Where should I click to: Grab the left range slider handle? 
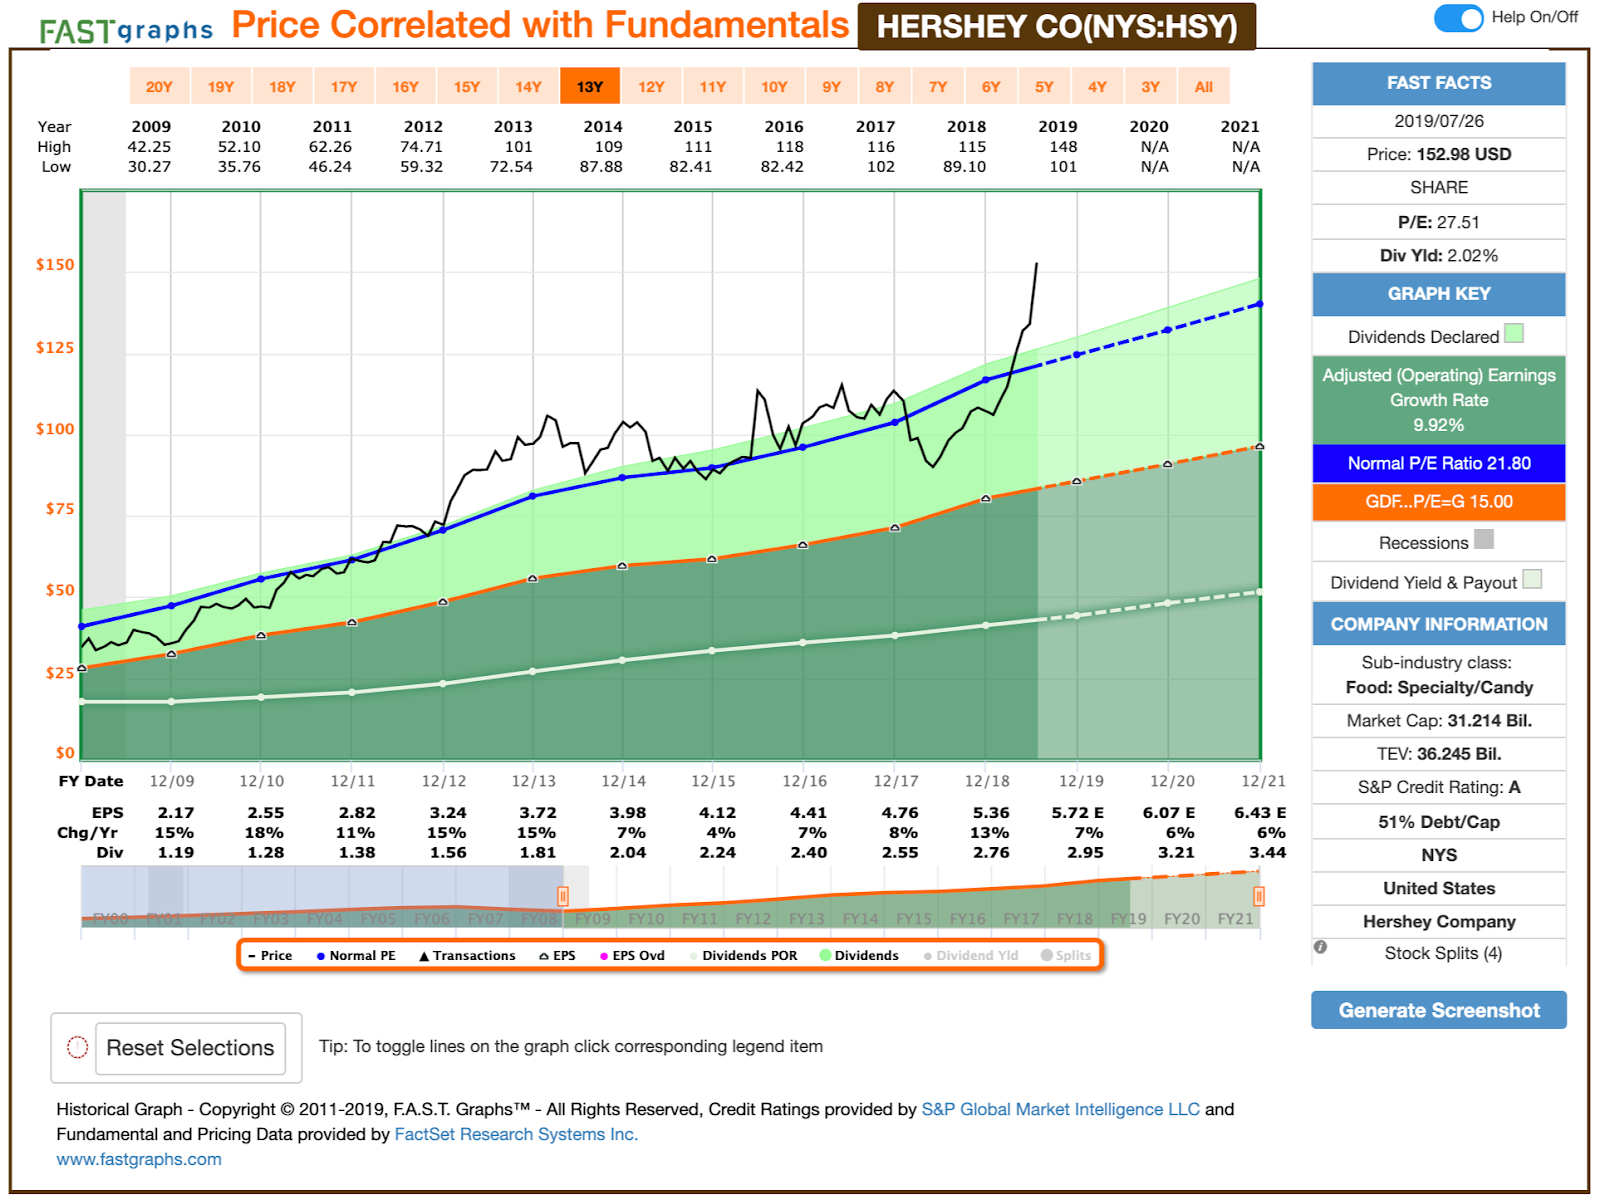coord(563,897)
